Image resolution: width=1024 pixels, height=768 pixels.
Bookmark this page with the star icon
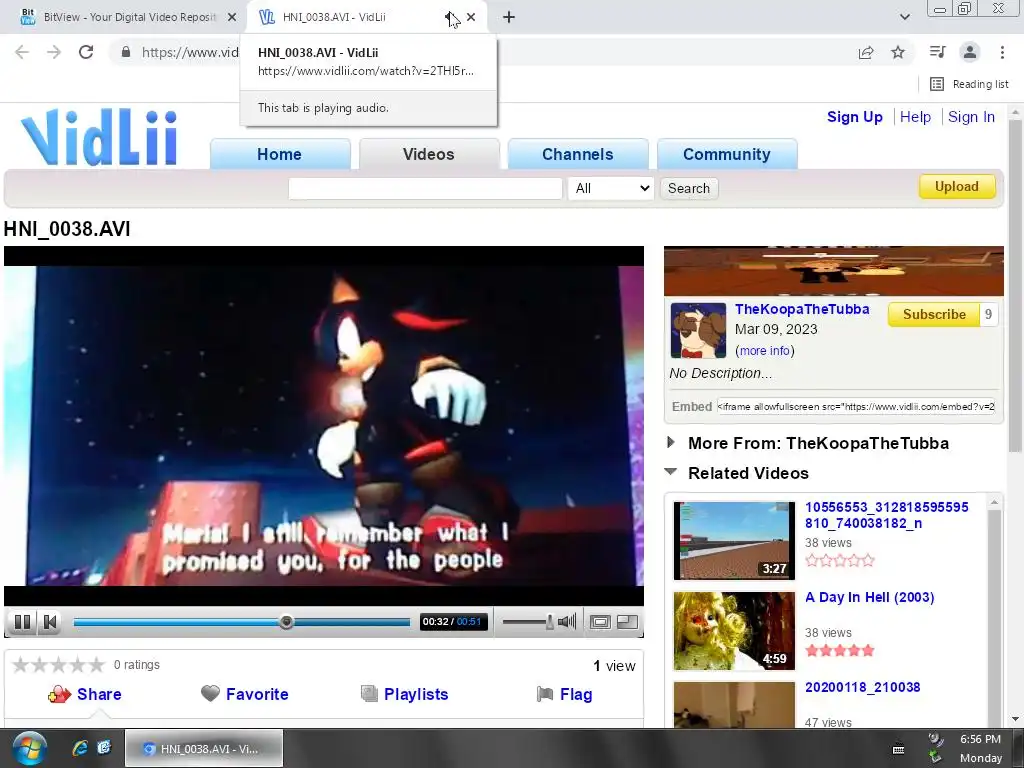point(898,52)
